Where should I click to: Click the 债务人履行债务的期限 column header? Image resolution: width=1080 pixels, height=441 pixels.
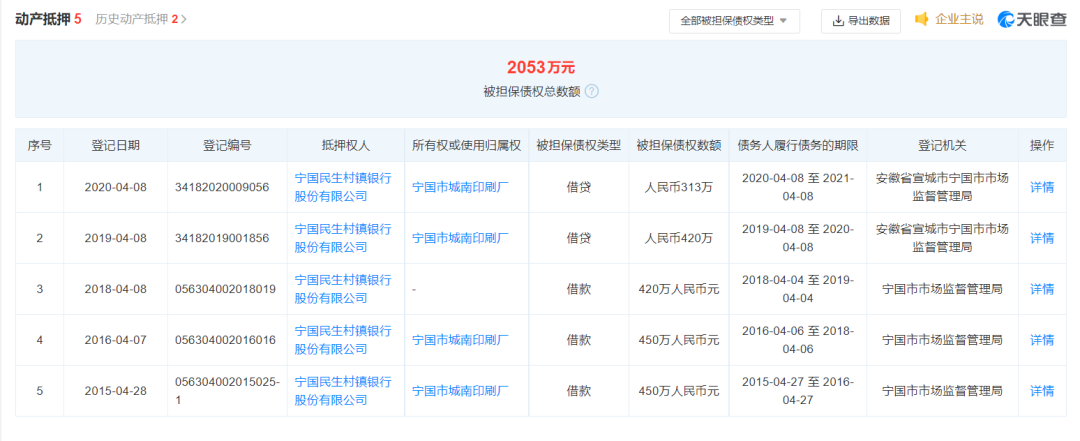coord(798,146)
